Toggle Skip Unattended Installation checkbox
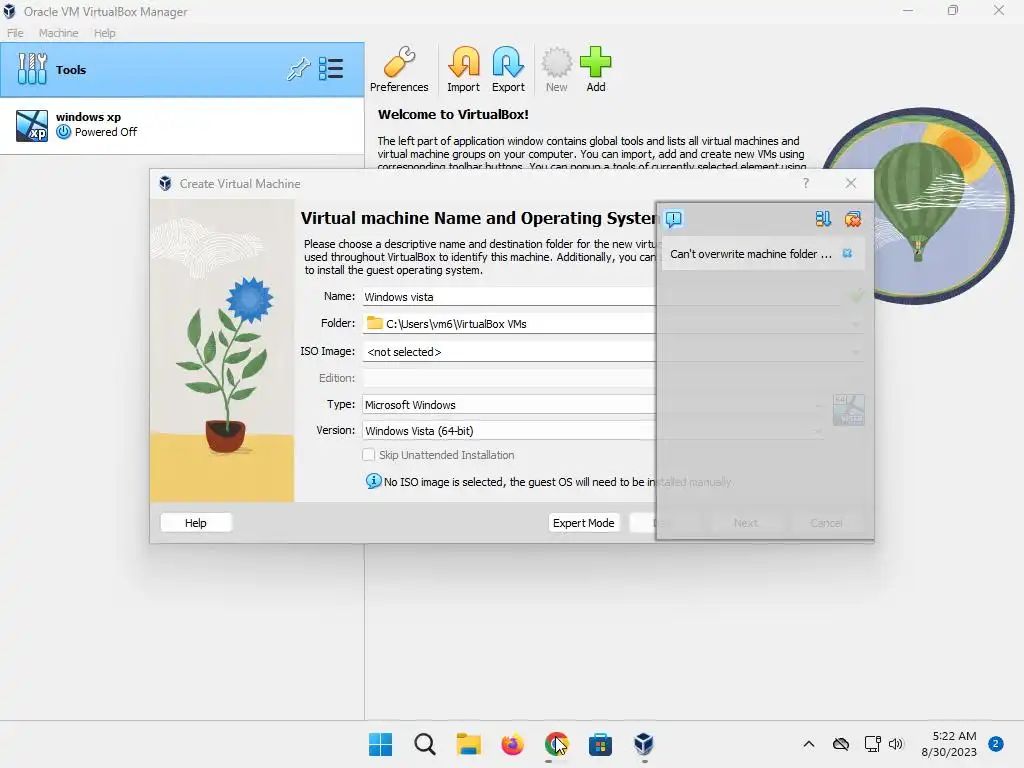 (x=368, y=455)
